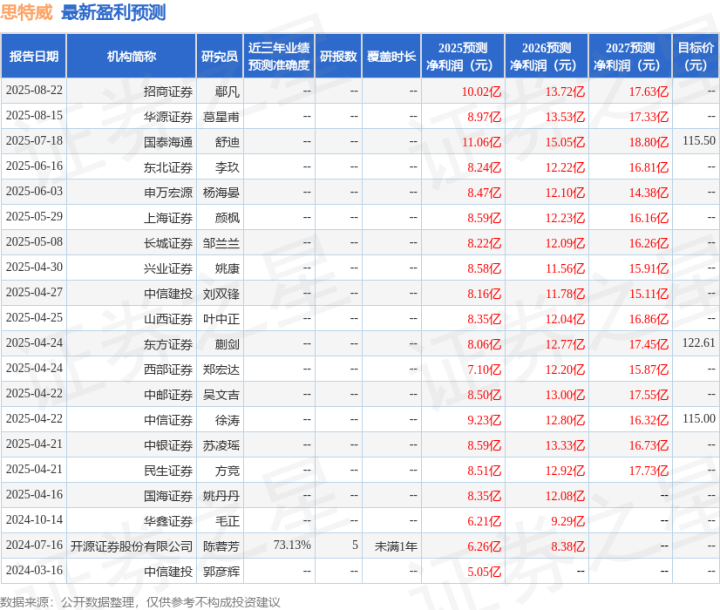720x610 pixels.
Task: Select the target price 122.61
Action: (699, 343)
